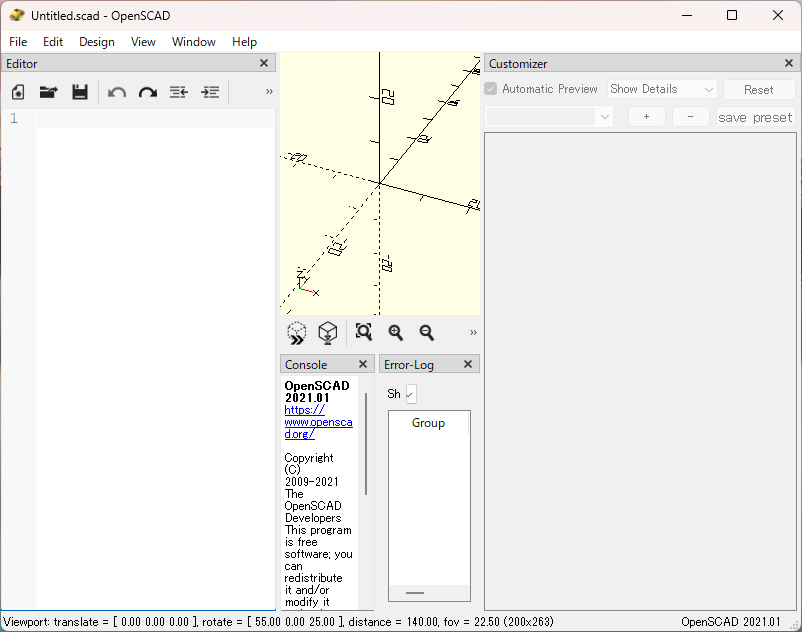This screenshot has height=632, width=802.
Task: Unindent the code with the unindent icon
Action: coord(179,92)
